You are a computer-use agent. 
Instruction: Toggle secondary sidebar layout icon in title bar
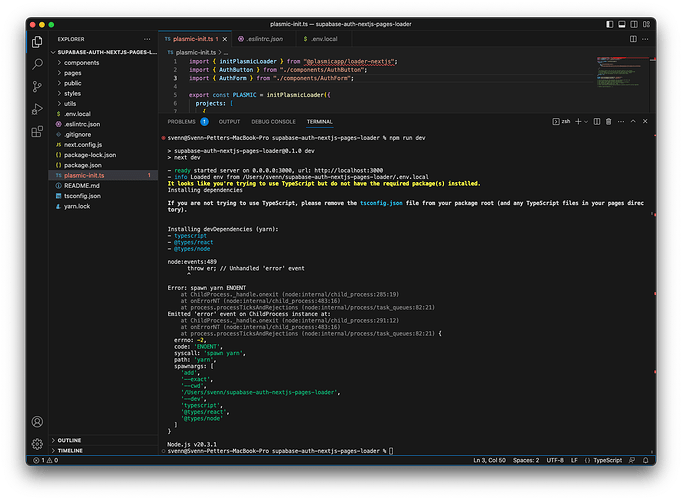pyautogui.click(x=634, y=24)
